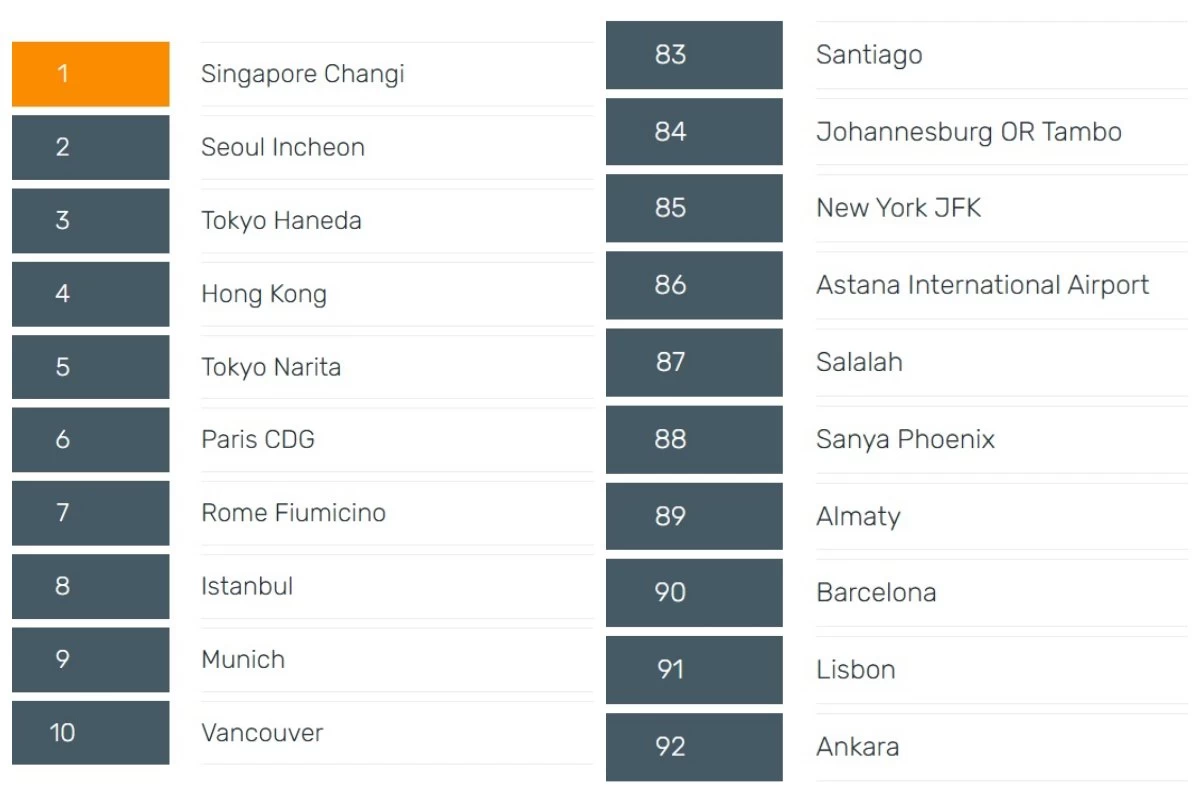The height and width of the screenshot is (800, 1200).
Task: Open Astana International Airport entry
Action: coord(982,285)
